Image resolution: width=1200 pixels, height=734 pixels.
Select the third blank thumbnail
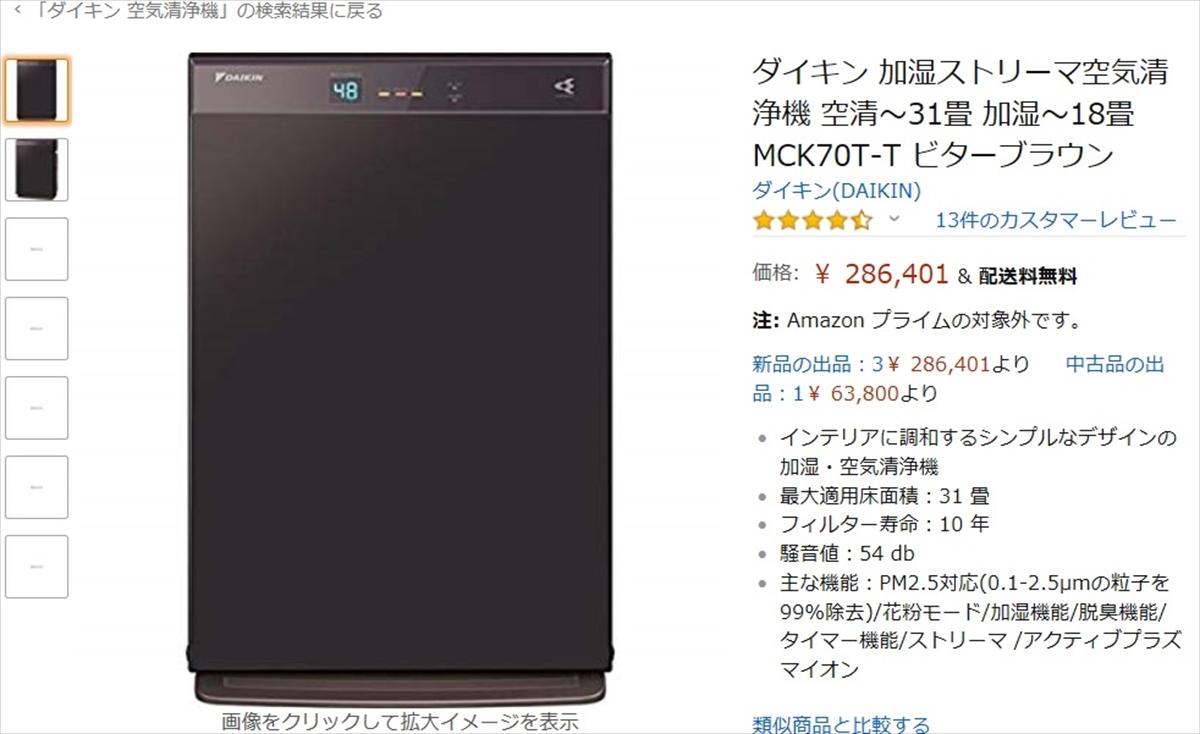37,249
